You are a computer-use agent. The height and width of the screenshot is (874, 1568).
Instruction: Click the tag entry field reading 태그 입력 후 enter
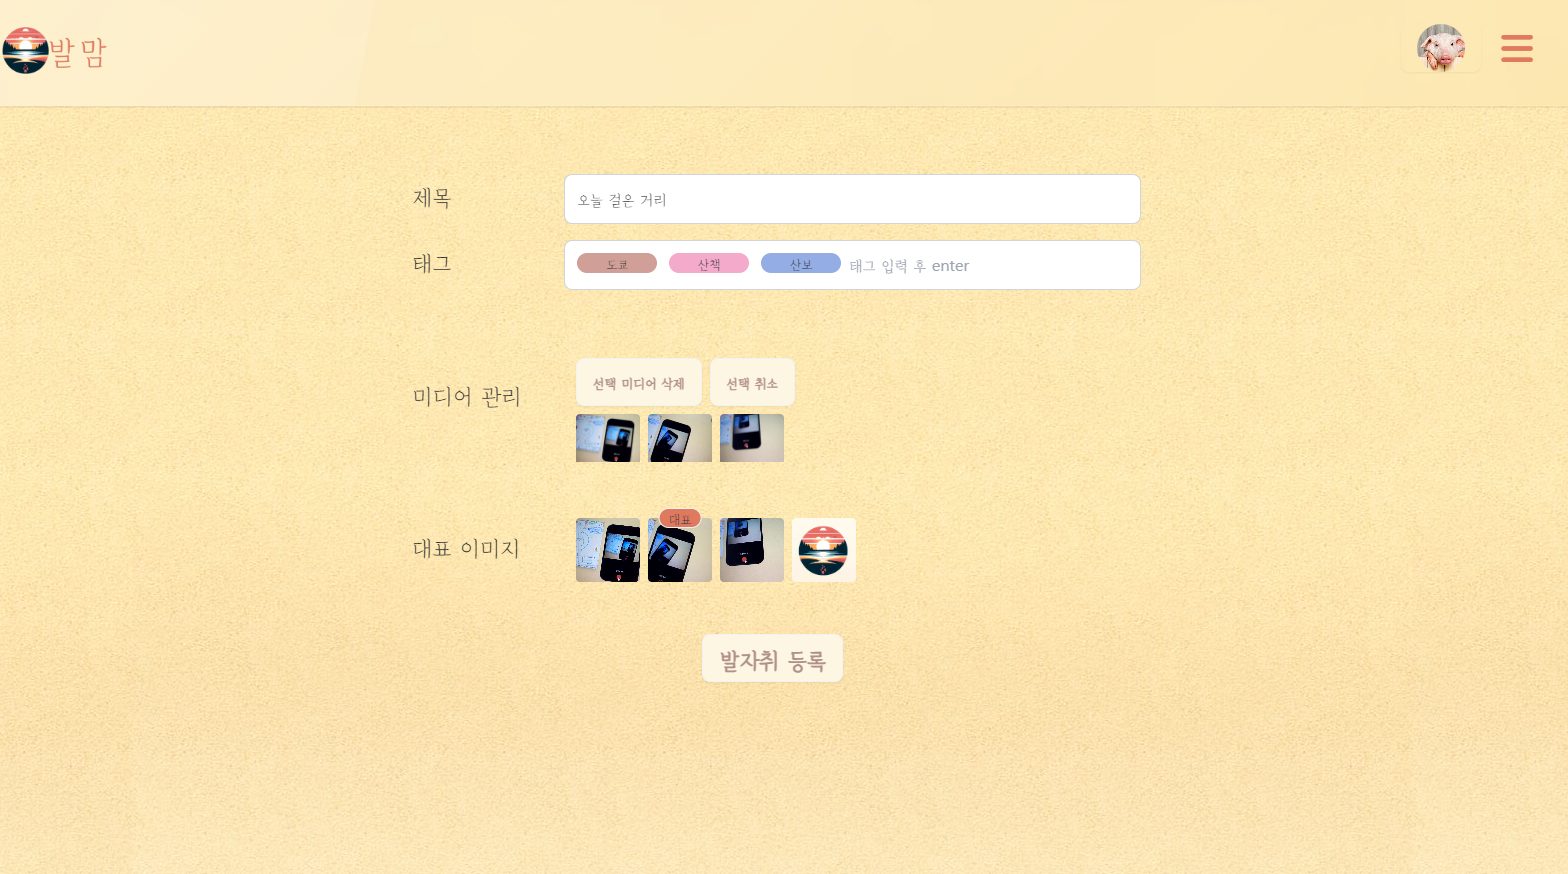click(990, 265)
